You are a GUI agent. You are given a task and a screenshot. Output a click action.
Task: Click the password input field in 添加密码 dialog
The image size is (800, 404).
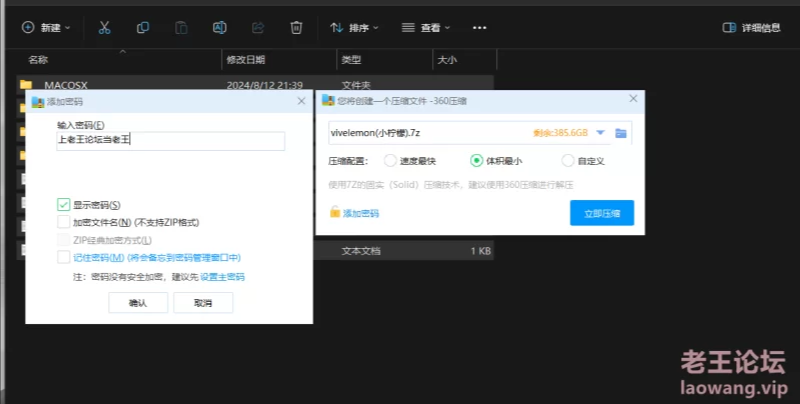point(170,141)
